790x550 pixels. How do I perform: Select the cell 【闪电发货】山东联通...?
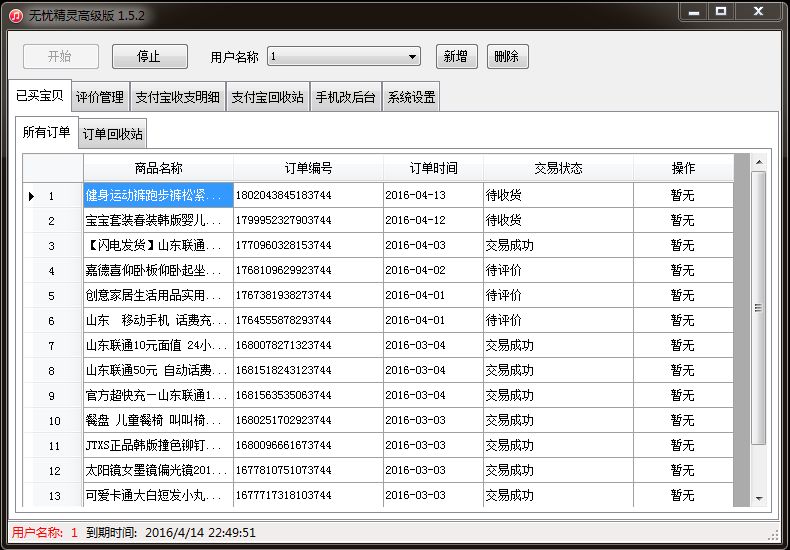coord(158,245)
